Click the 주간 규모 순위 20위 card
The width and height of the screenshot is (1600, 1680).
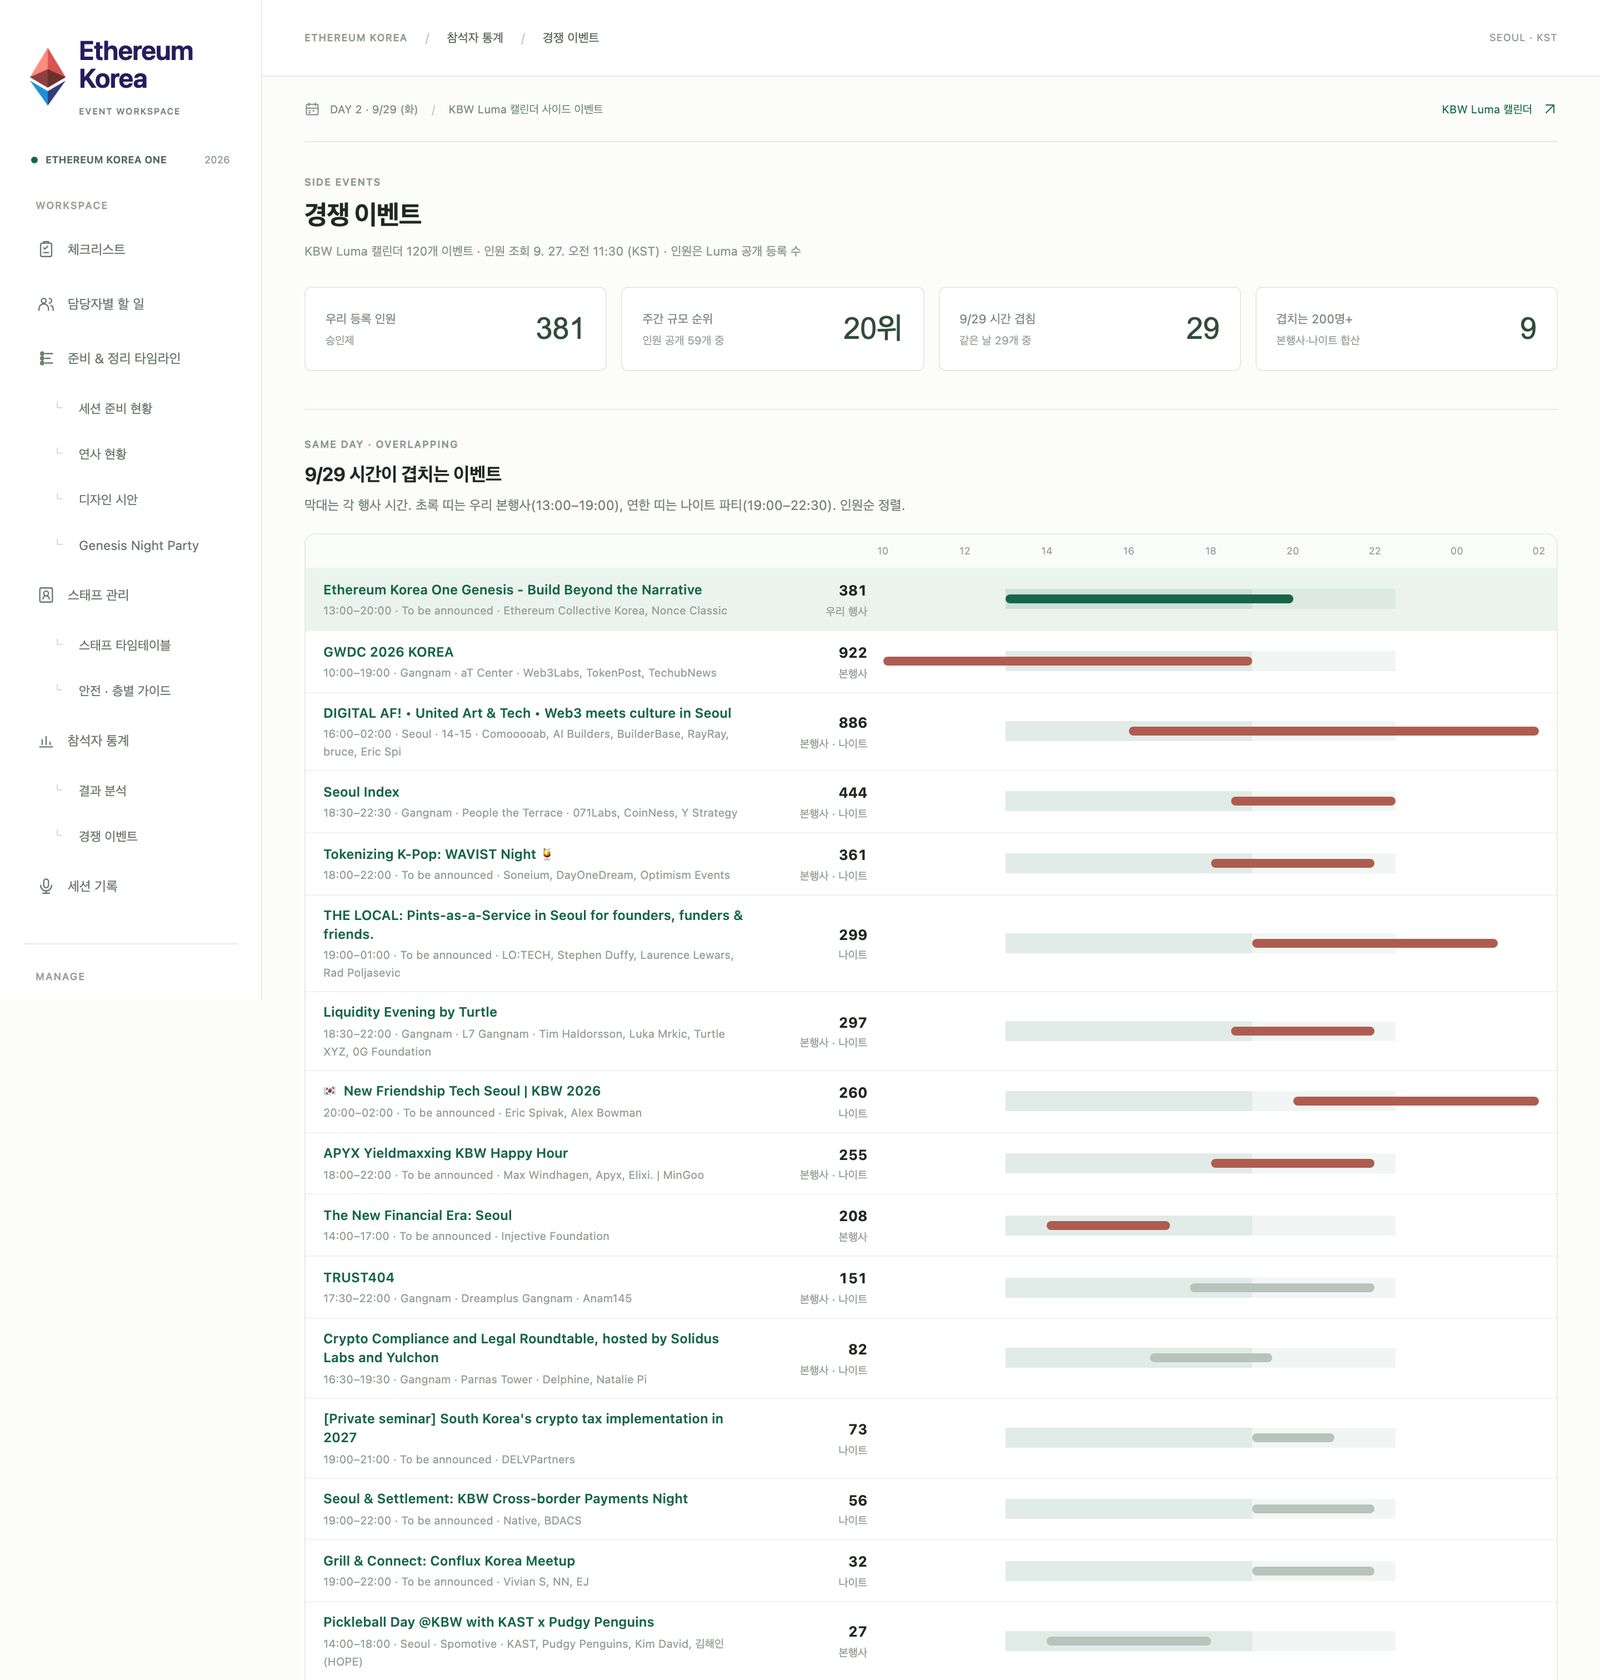click(x=772, y=329)
